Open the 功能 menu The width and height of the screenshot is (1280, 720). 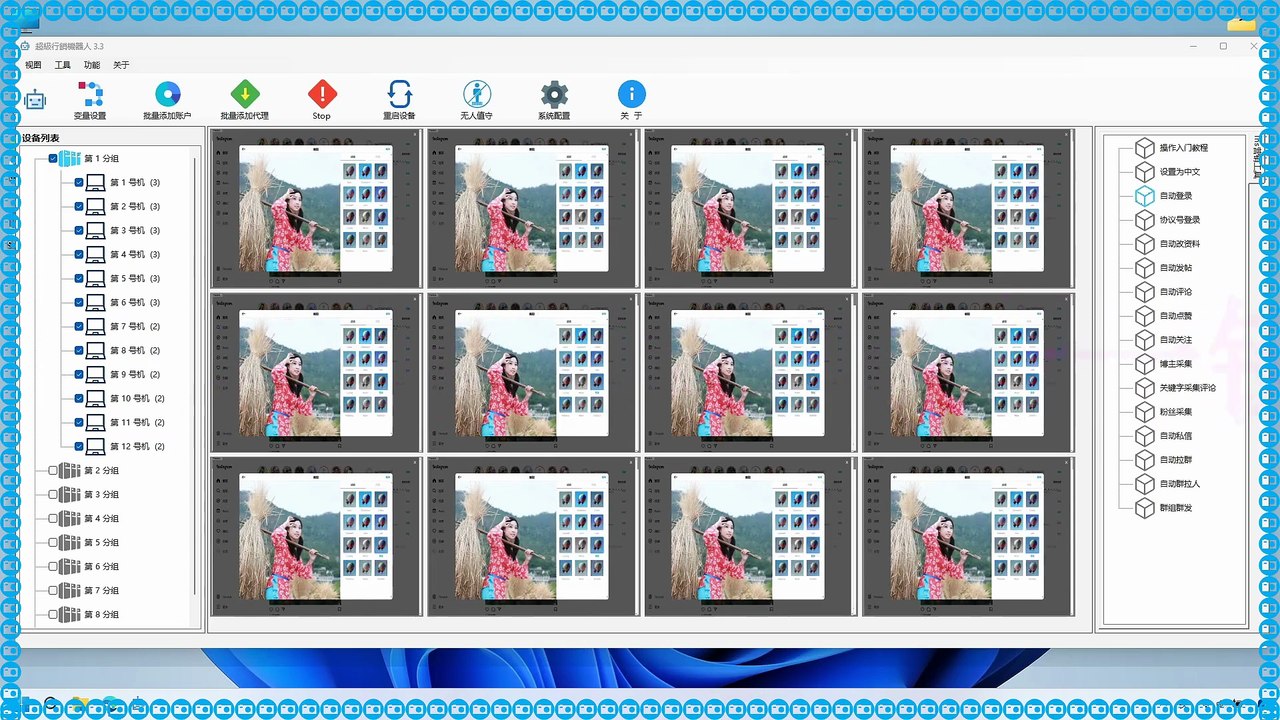(92, 65)
